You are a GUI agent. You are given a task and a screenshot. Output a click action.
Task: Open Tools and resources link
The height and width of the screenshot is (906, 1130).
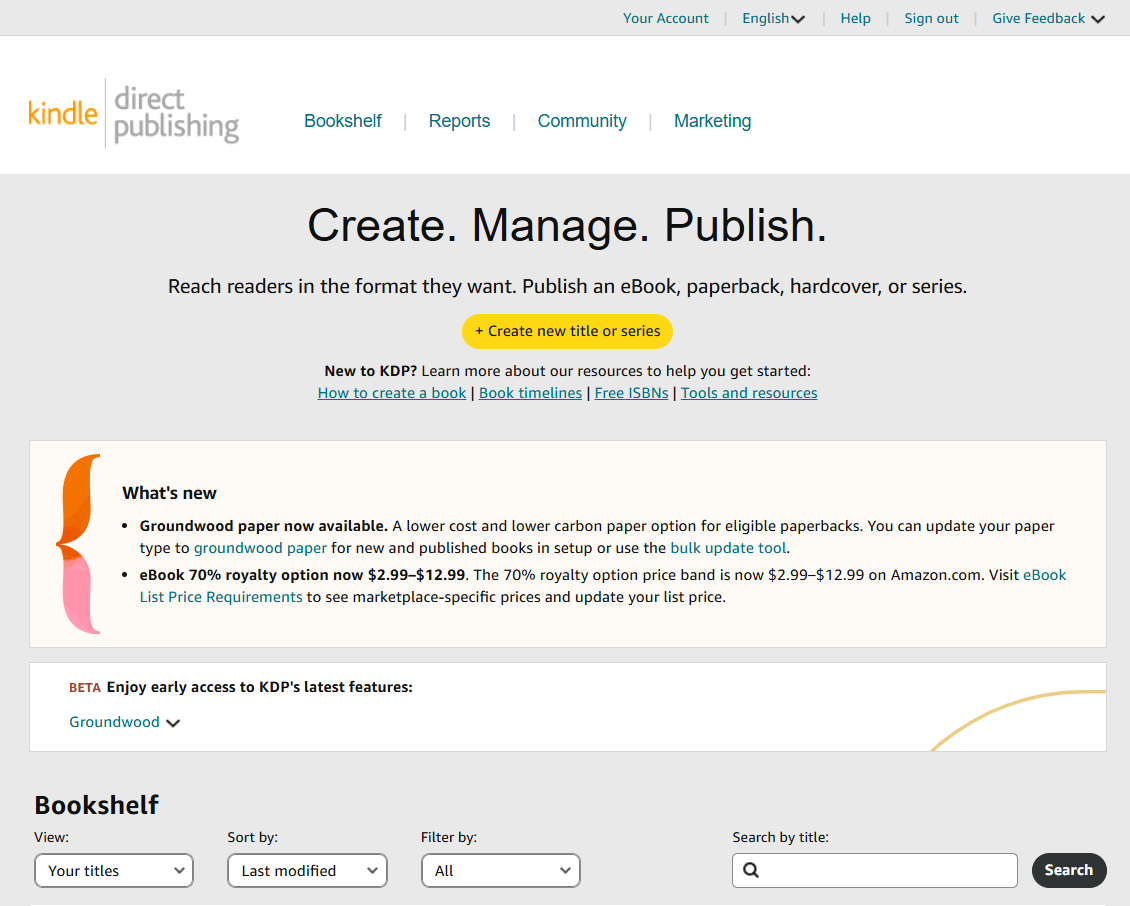coord(749,393)
